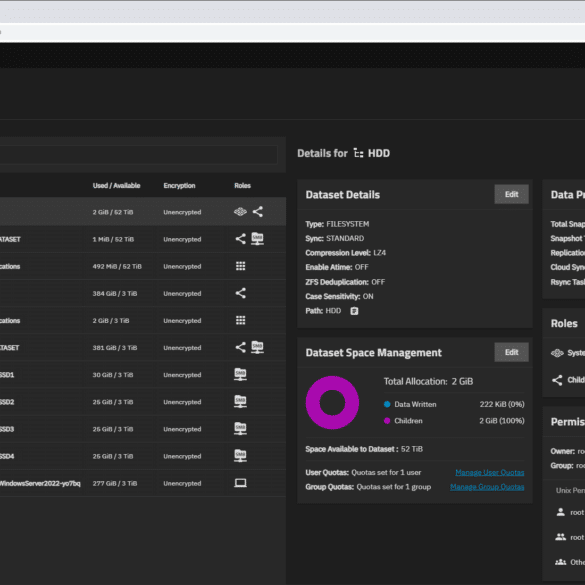585x585 pixels.
Task: Click the 'ZFS Deduplication: OFF' line
Action: (x=345, y=282)
